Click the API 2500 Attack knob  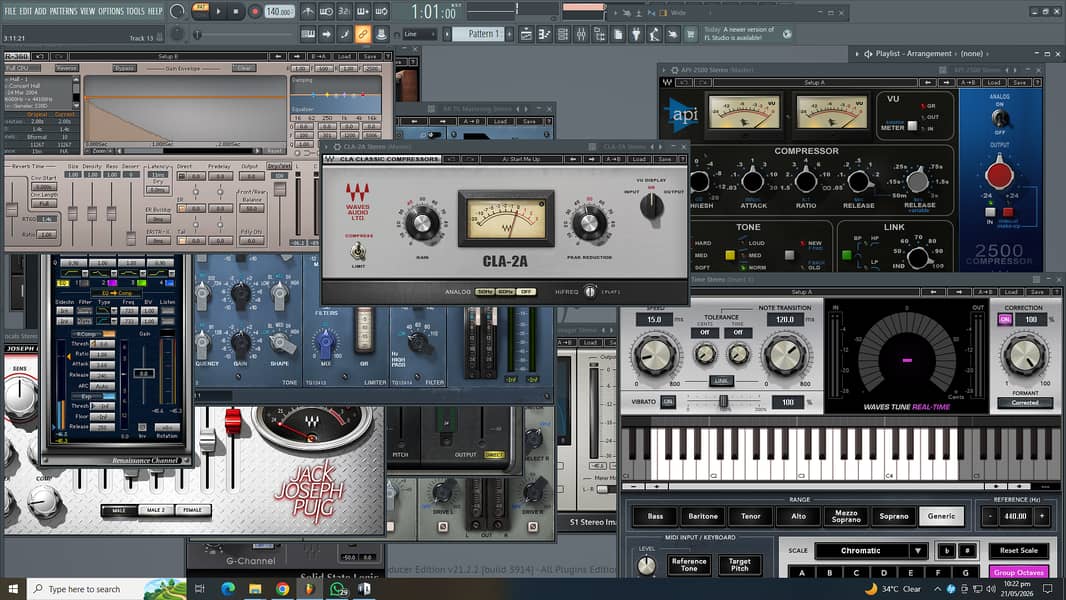753,181
